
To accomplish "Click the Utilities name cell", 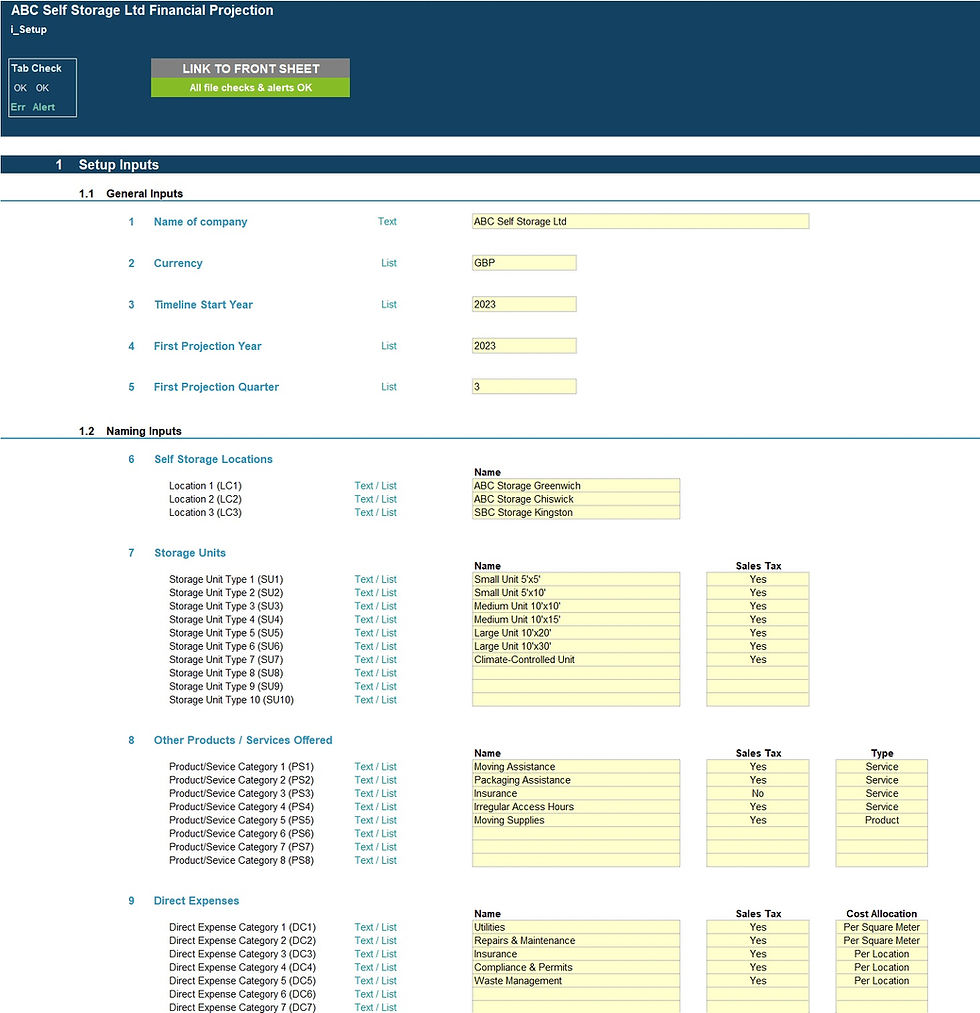I will tap(576, 927).
